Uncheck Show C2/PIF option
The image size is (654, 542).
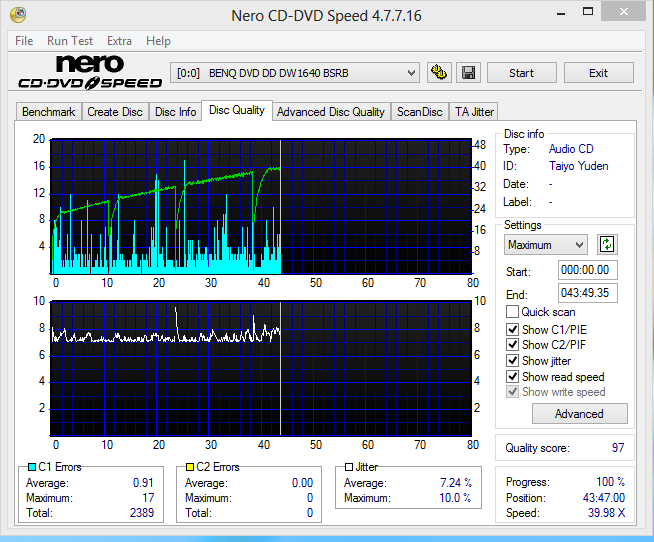pos(512,345)
